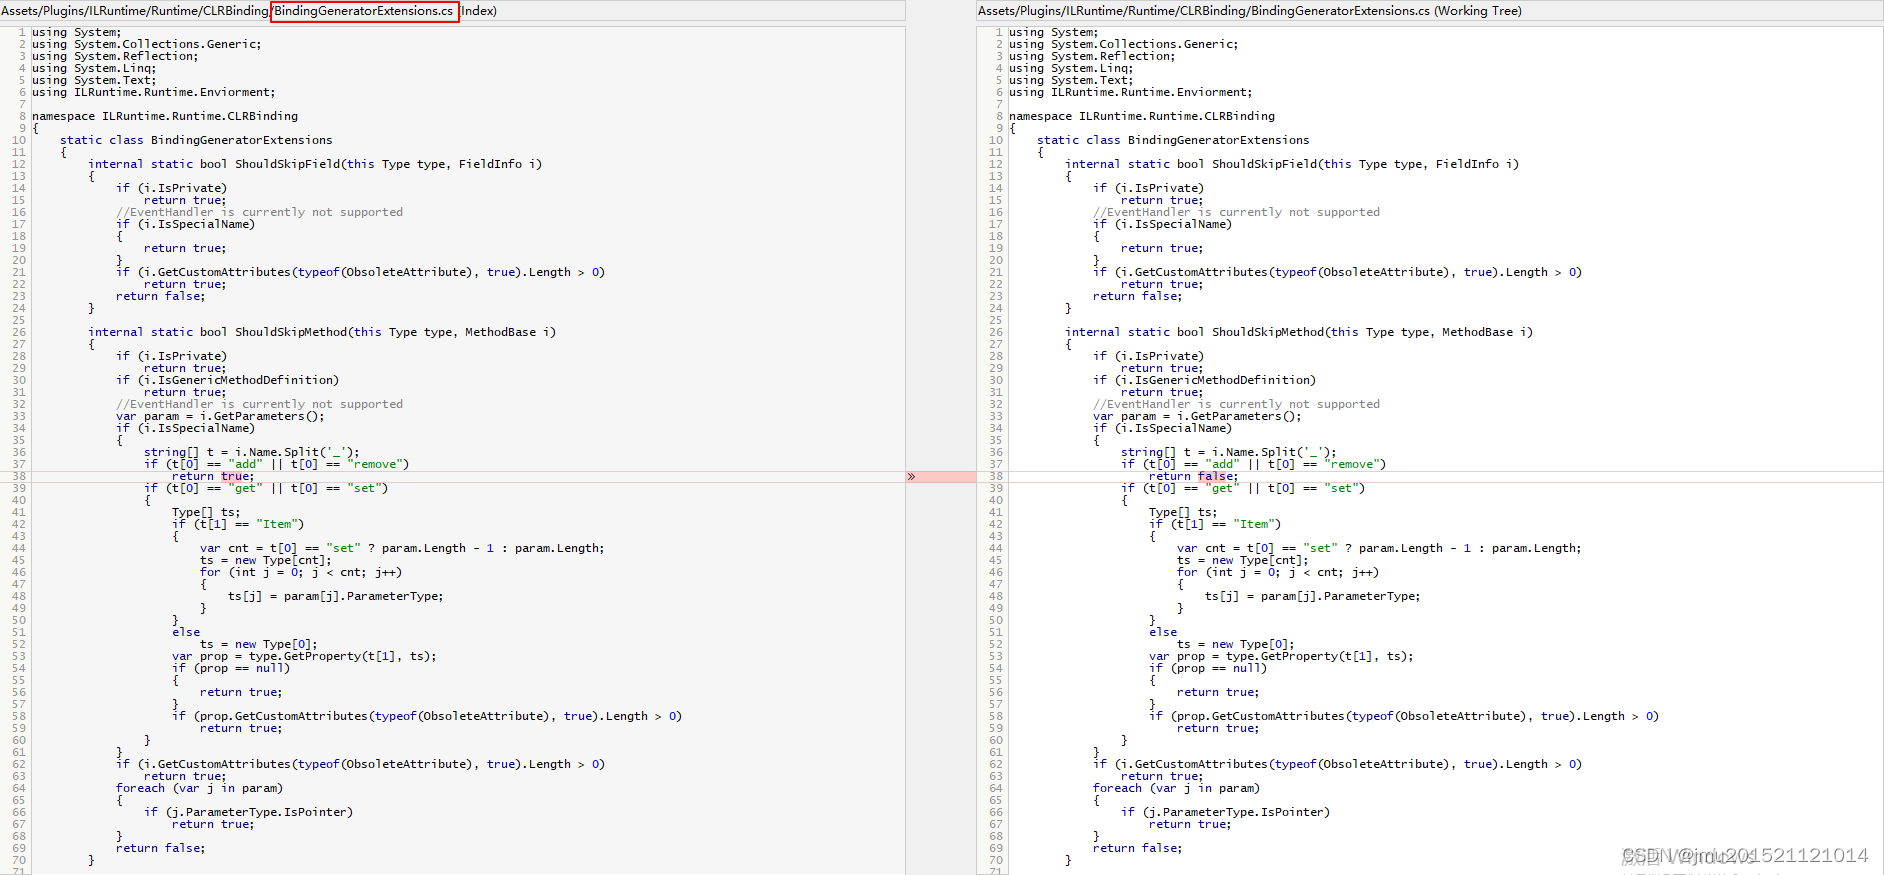Viewport: 1884px width, 875px height.
Task: Click the 'add' or 'remove' condition in right pane
Action: (x=1254, y=464)
